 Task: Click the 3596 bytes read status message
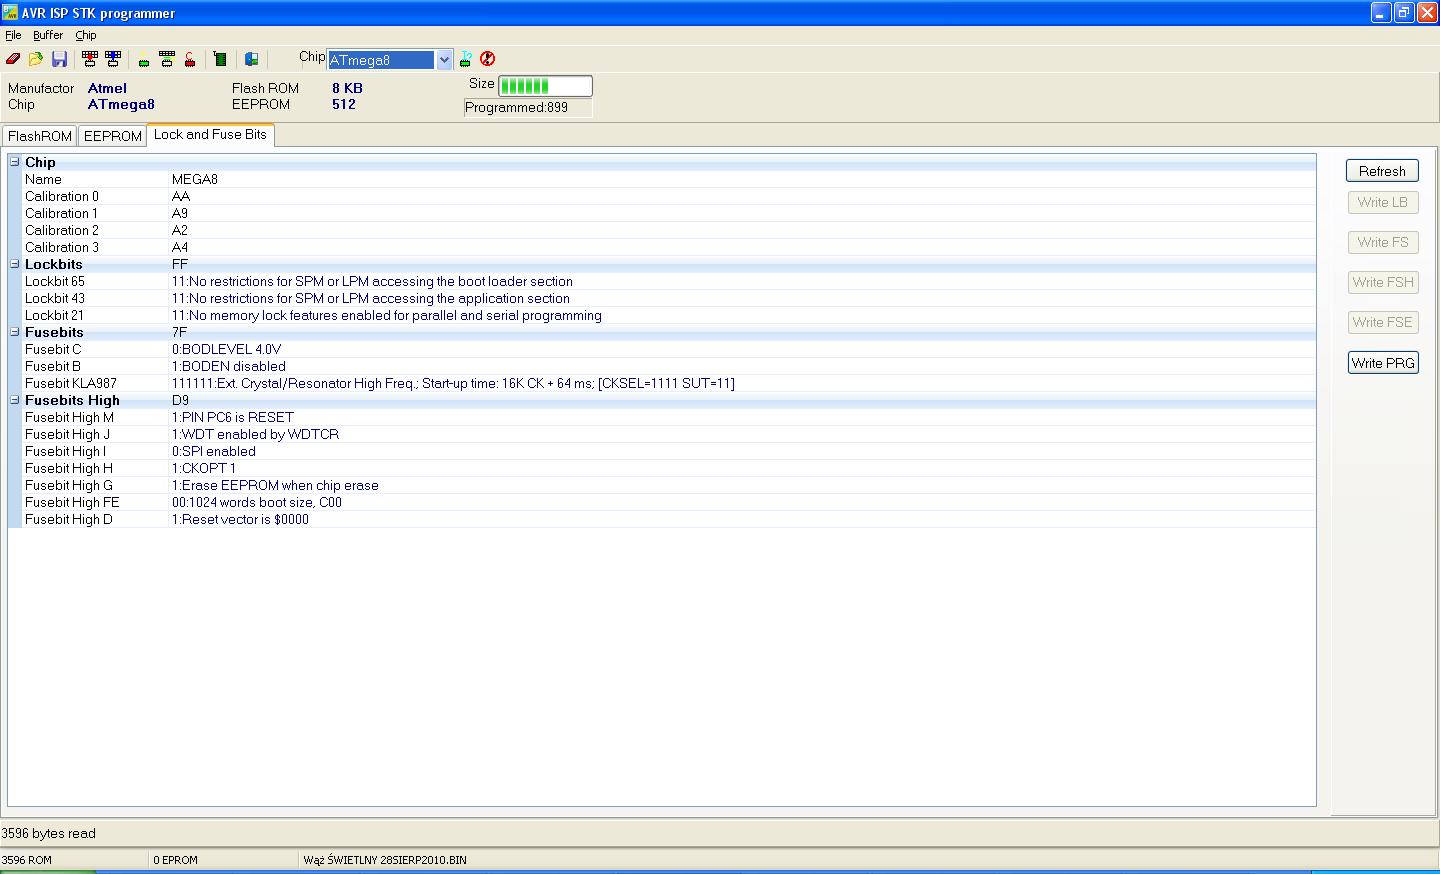pos(48,833)
